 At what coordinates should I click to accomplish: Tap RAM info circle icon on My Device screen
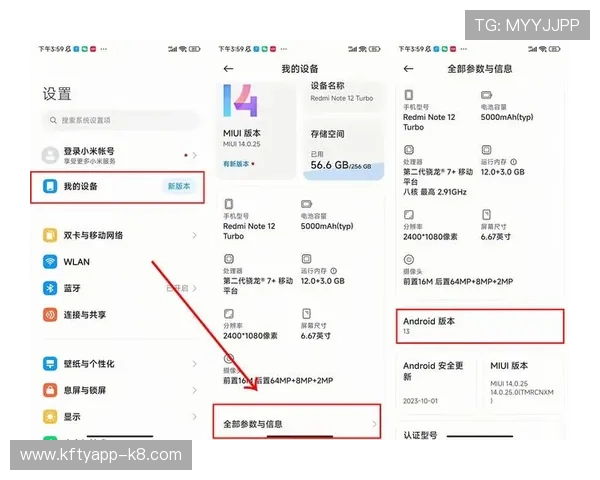click(334, 271)
